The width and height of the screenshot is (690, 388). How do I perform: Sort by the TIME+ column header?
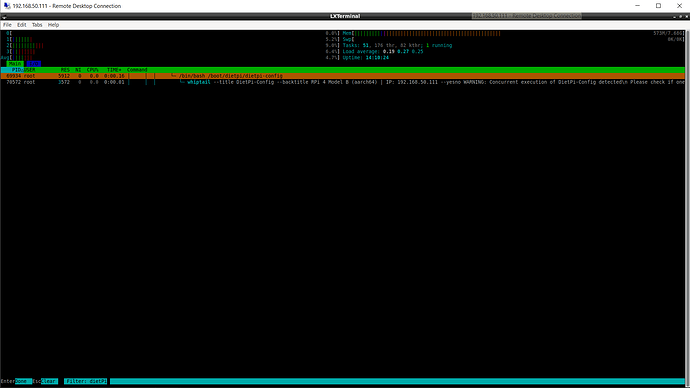(x=114, y=70)
